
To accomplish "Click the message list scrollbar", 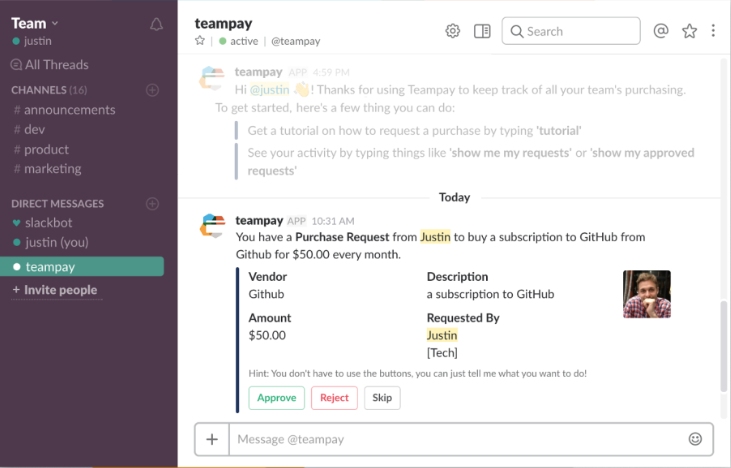I will coord(724,346).
